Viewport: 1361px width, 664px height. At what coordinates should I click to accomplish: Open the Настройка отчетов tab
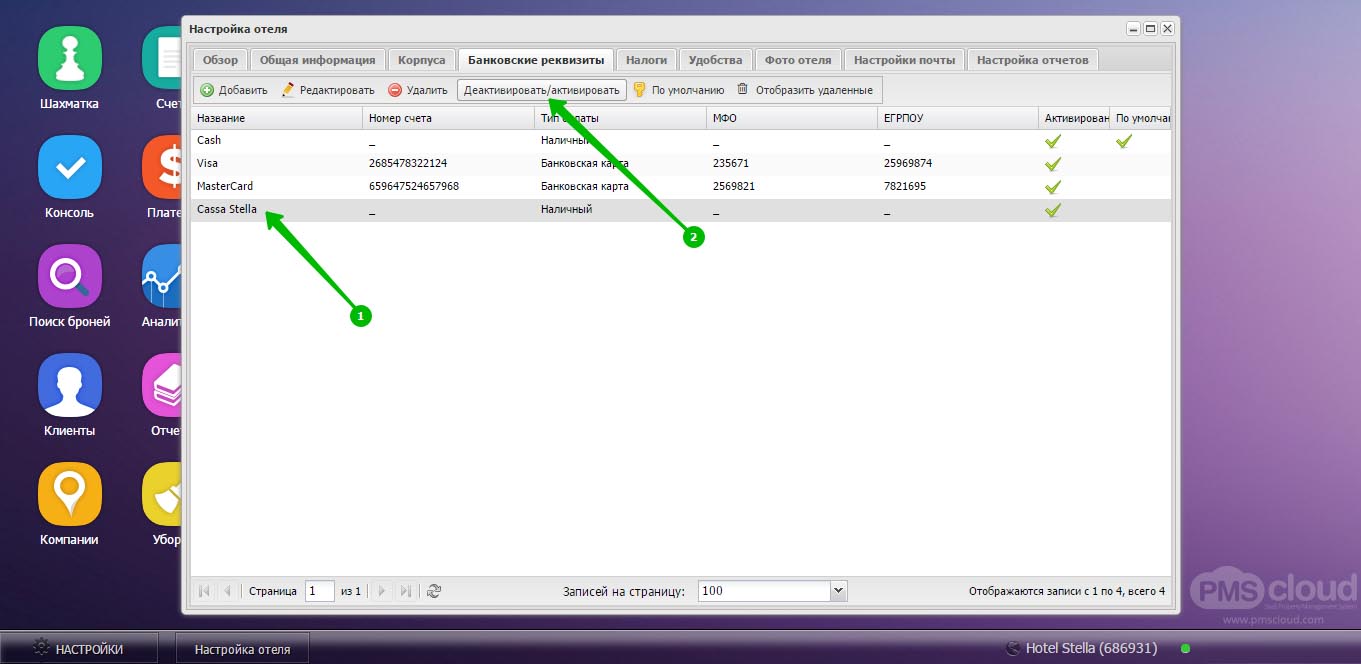(x=1032, y=60)
